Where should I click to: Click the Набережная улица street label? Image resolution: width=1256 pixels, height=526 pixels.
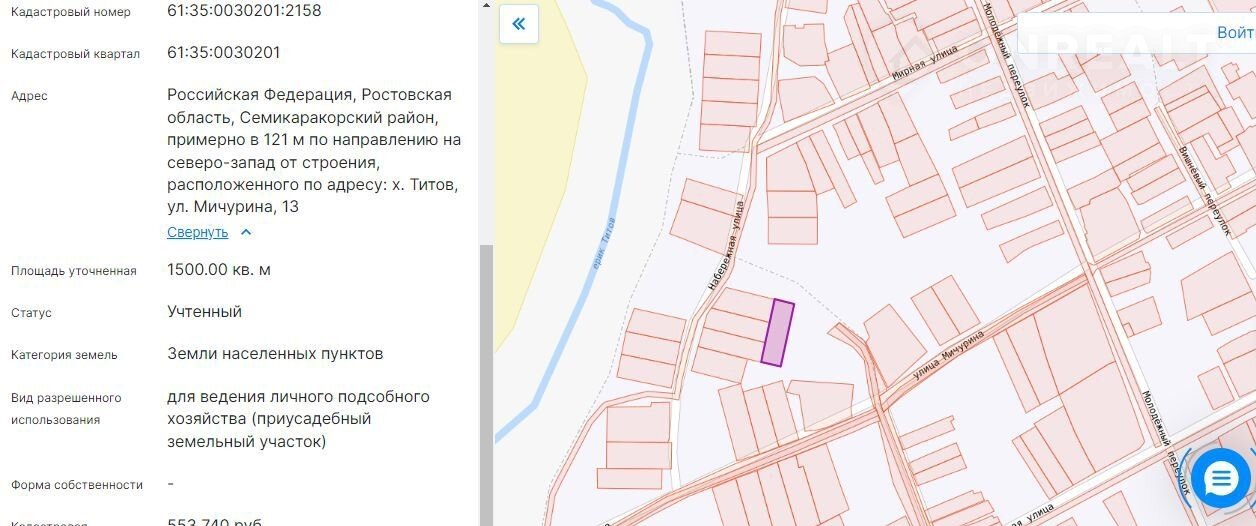tap(728, 245)
